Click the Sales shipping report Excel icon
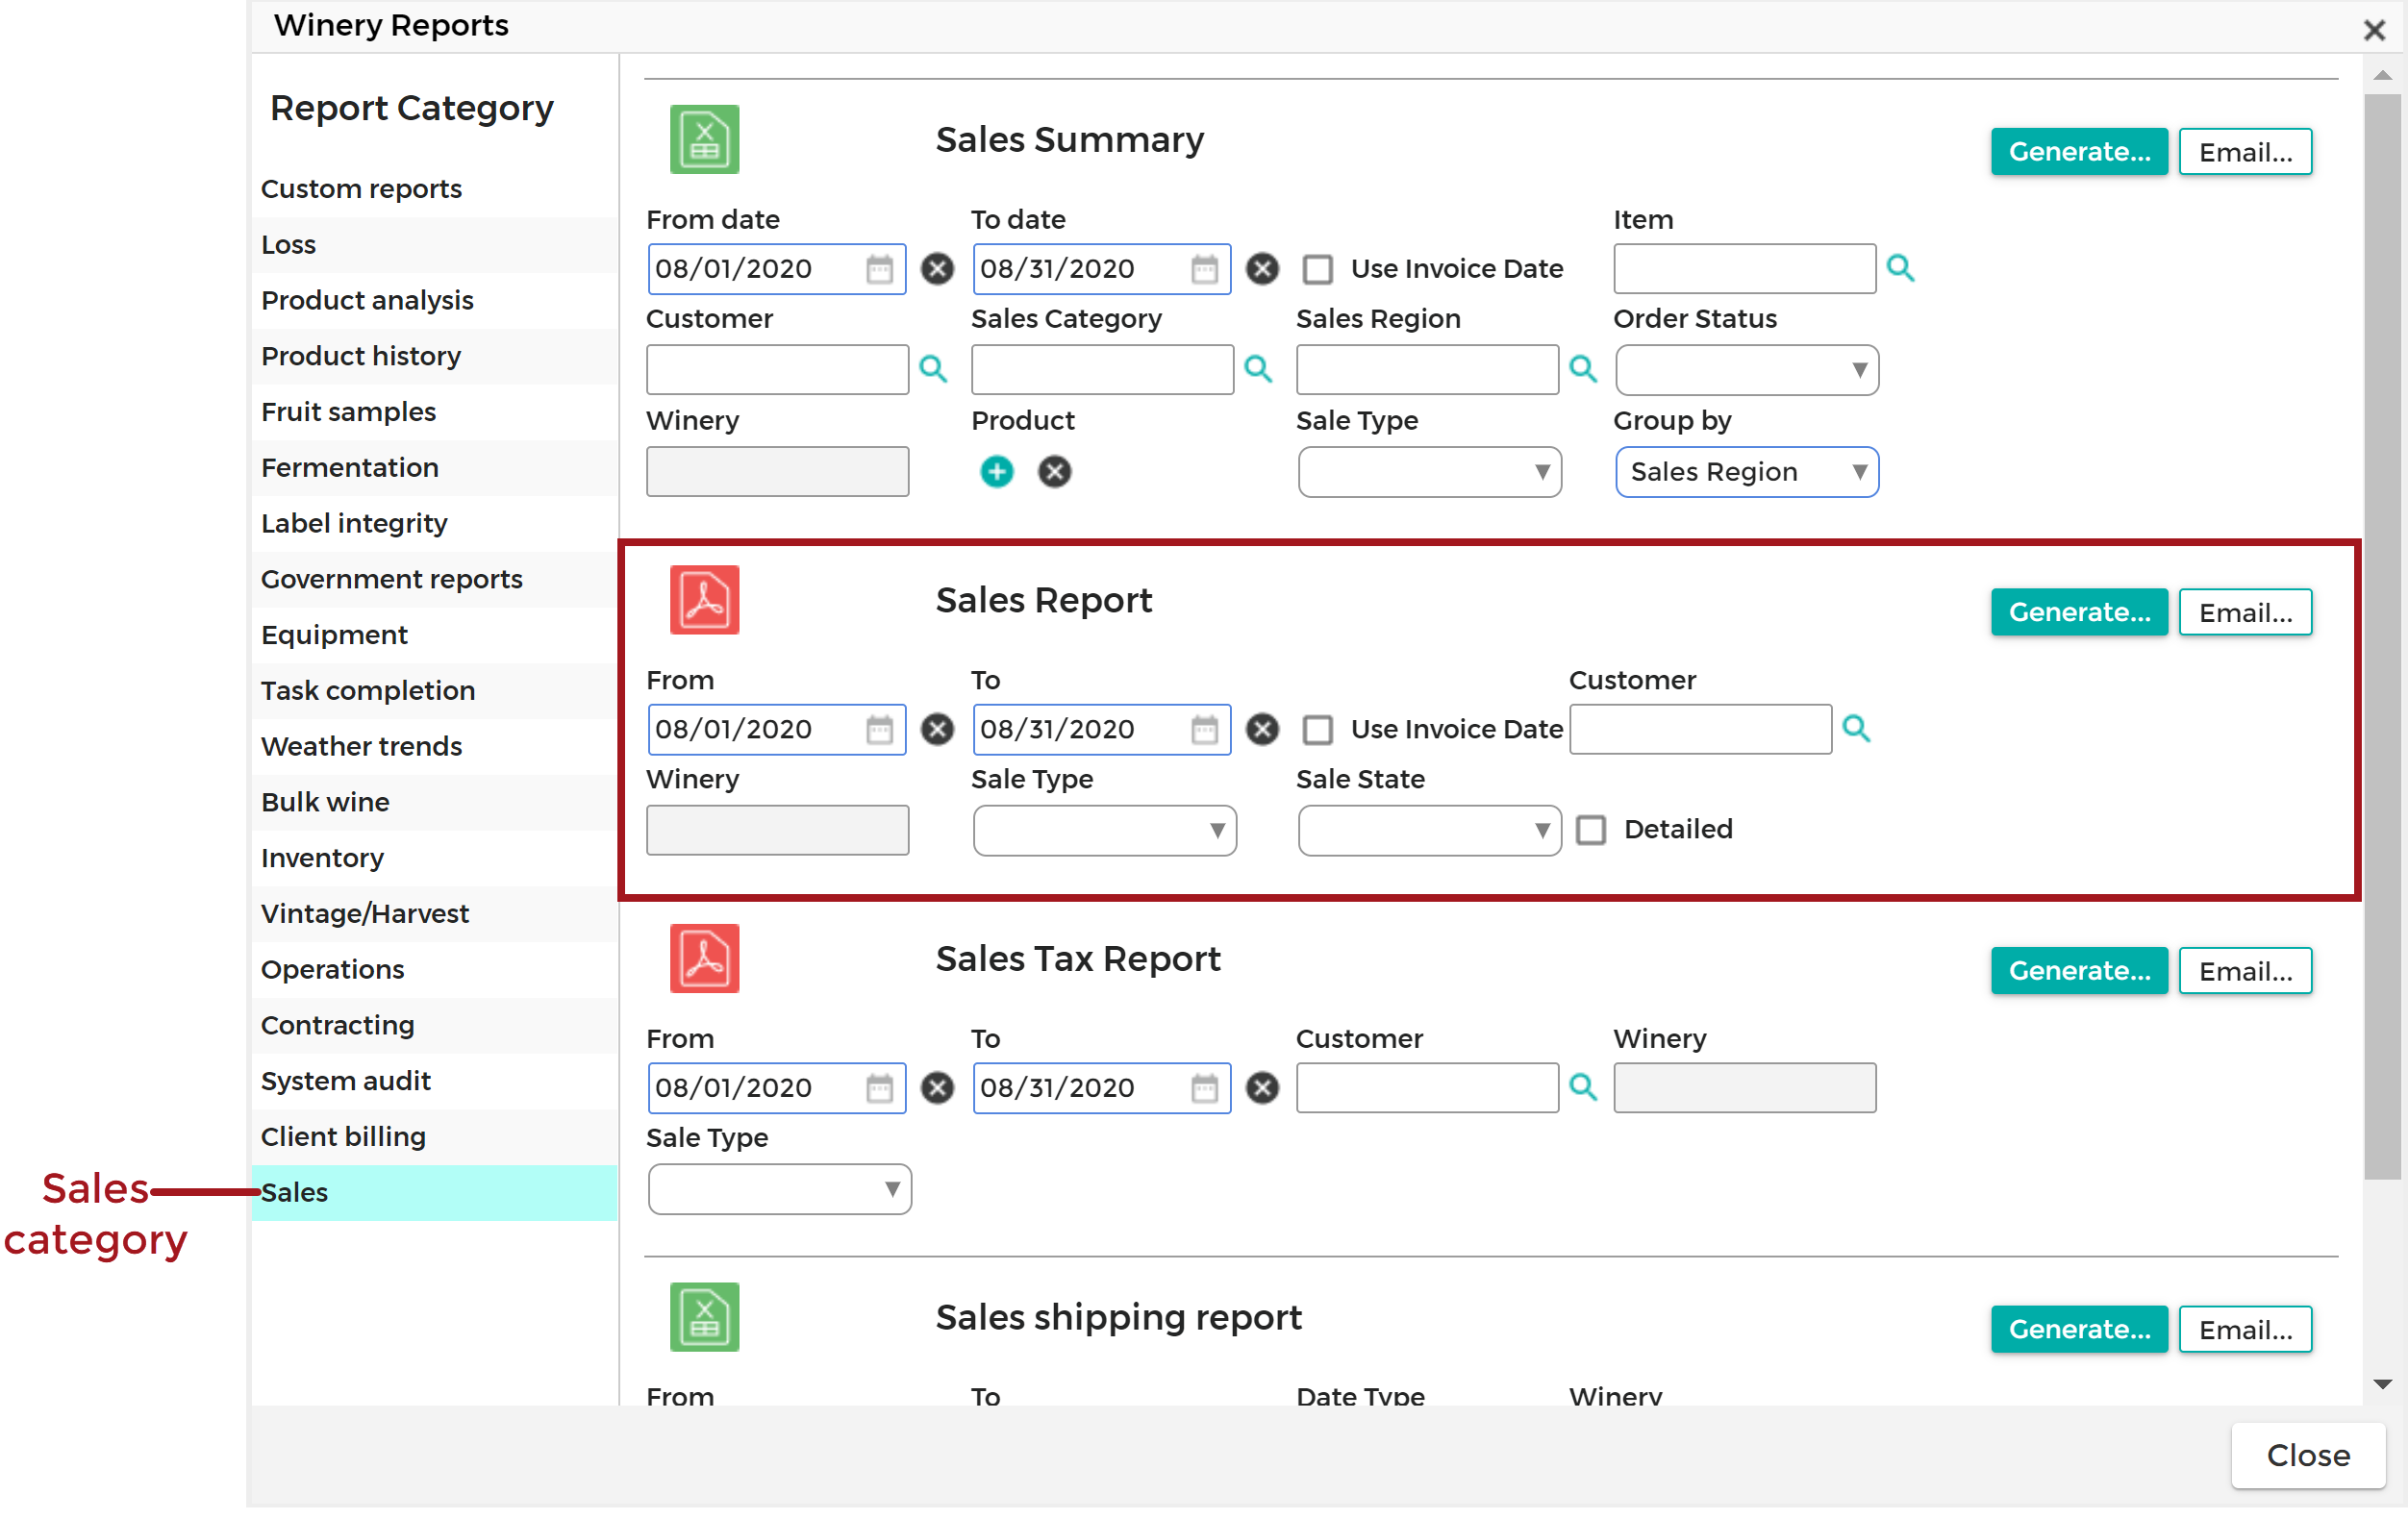Screen dimensions: 2408x1519 (704, 1317)
